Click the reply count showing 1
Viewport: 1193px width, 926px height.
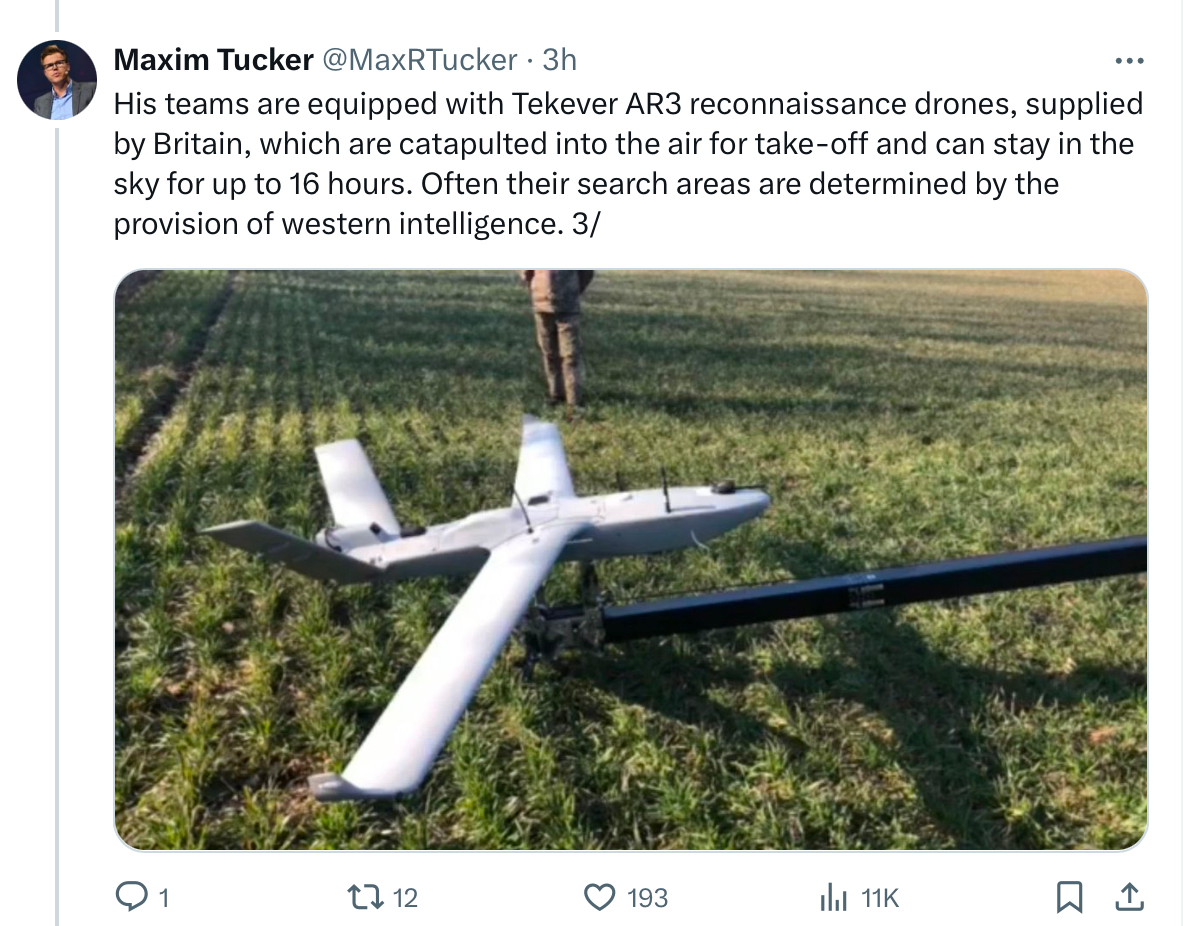[x=163, y=898]
